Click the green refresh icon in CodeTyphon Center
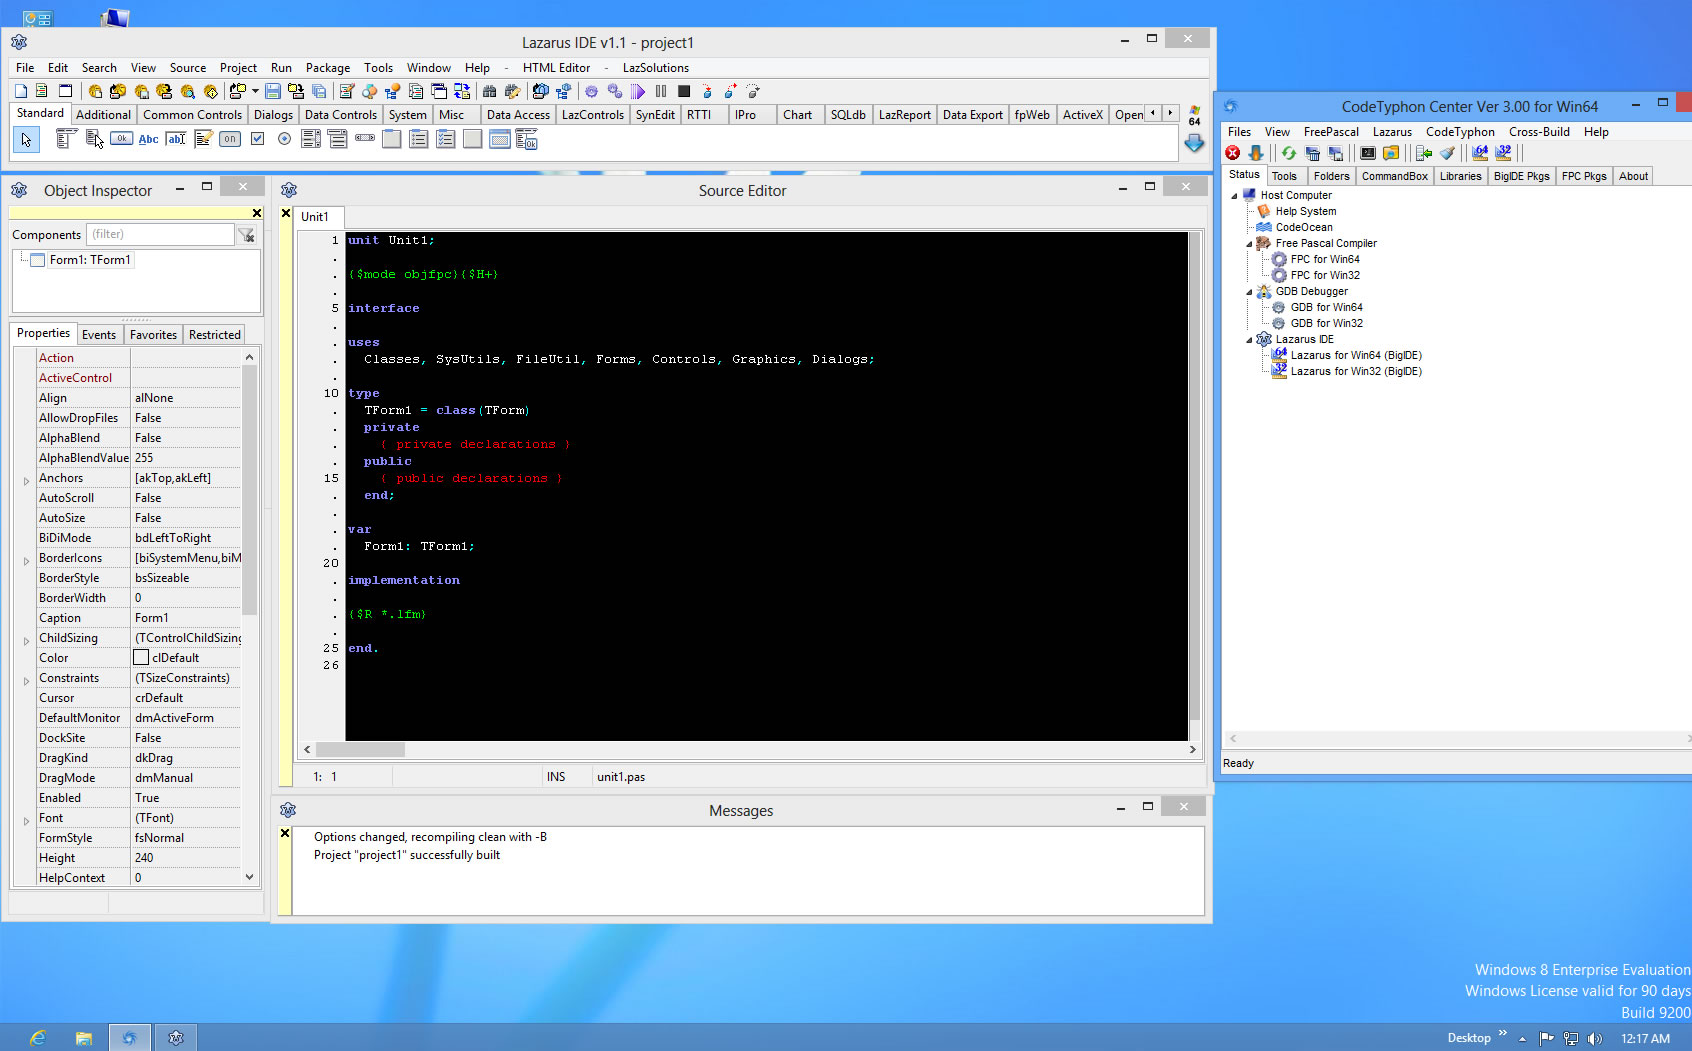The height and width of the screenshot is (1051, 1692). tap(1289, 153)
